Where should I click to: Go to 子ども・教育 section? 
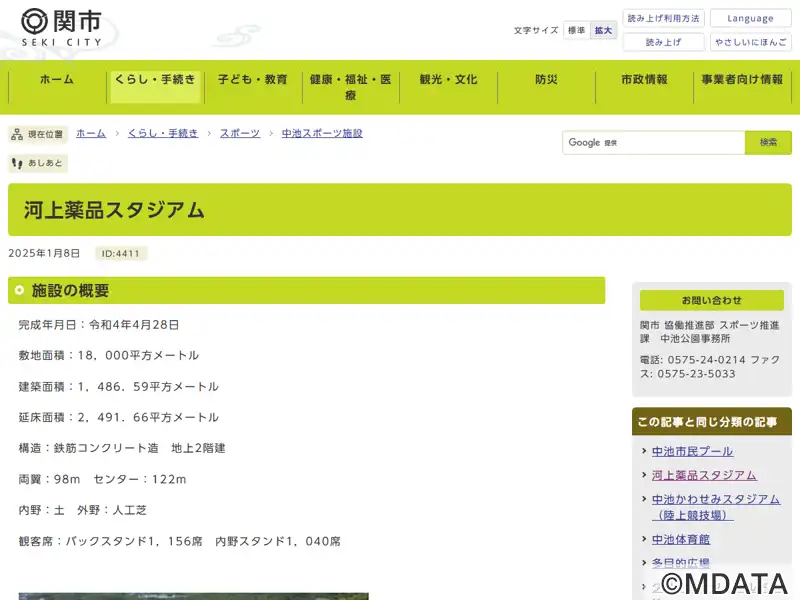(x=253, y=80)
